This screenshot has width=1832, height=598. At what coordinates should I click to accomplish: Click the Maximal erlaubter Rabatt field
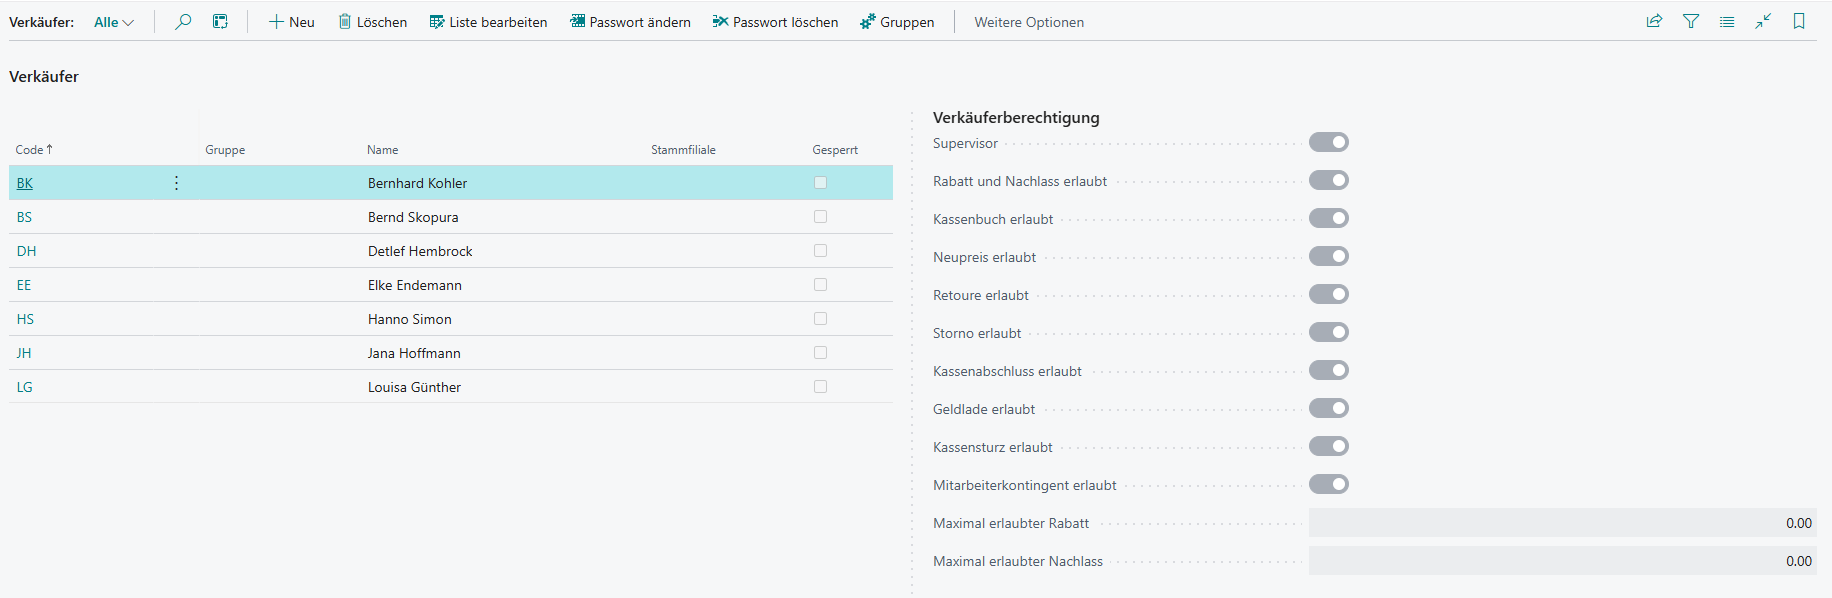[1561, 523]
